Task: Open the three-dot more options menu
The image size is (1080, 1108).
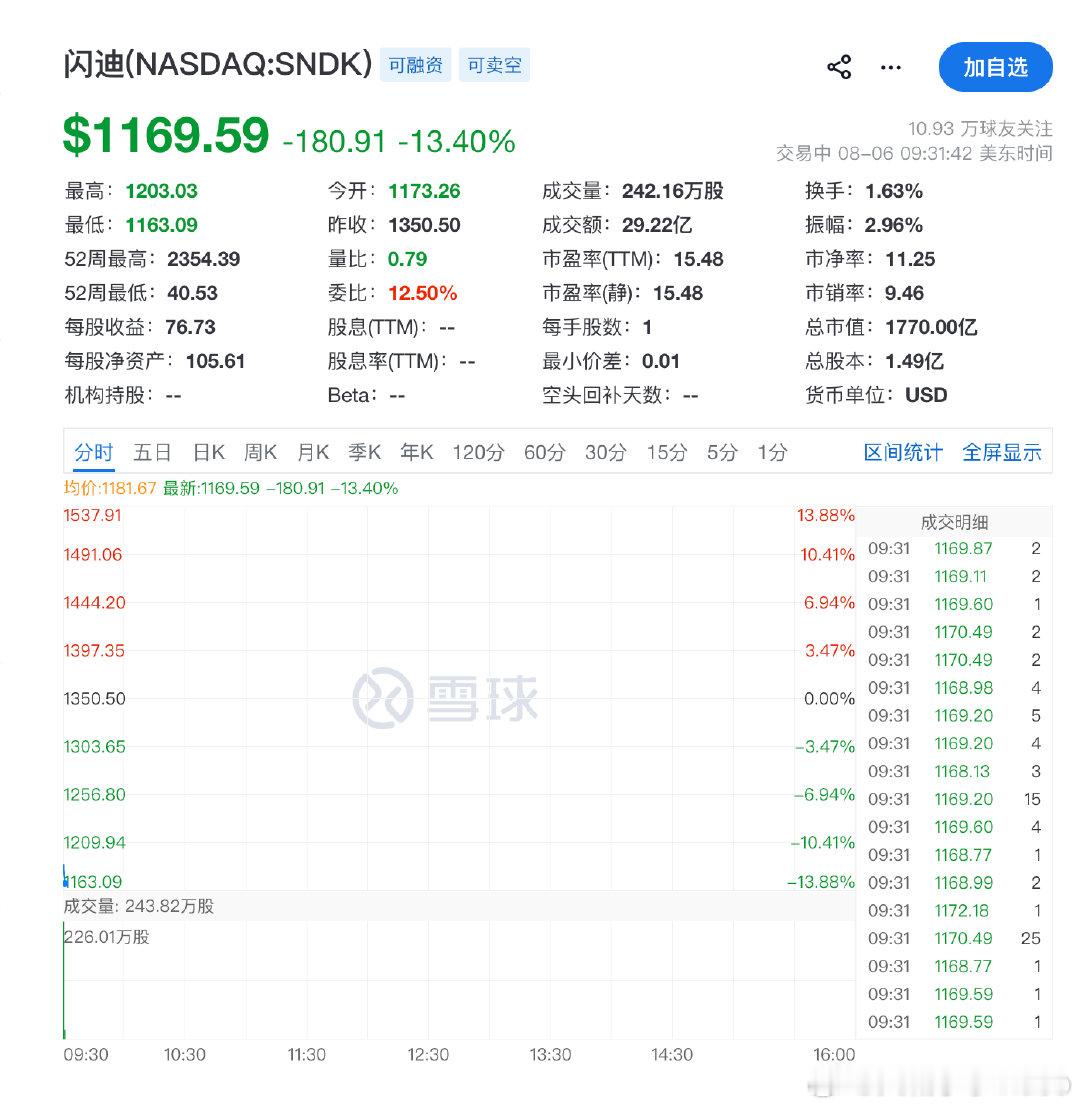Action: [x=891, y=67]
